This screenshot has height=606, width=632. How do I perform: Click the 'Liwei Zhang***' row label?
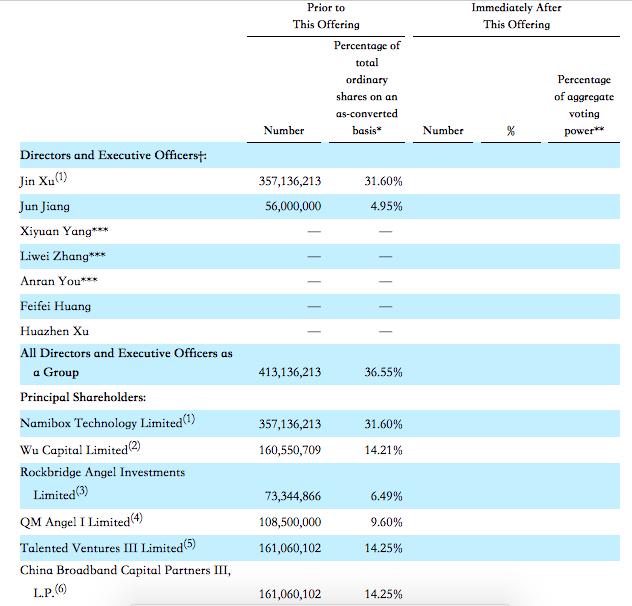click(x=63, y=256)
